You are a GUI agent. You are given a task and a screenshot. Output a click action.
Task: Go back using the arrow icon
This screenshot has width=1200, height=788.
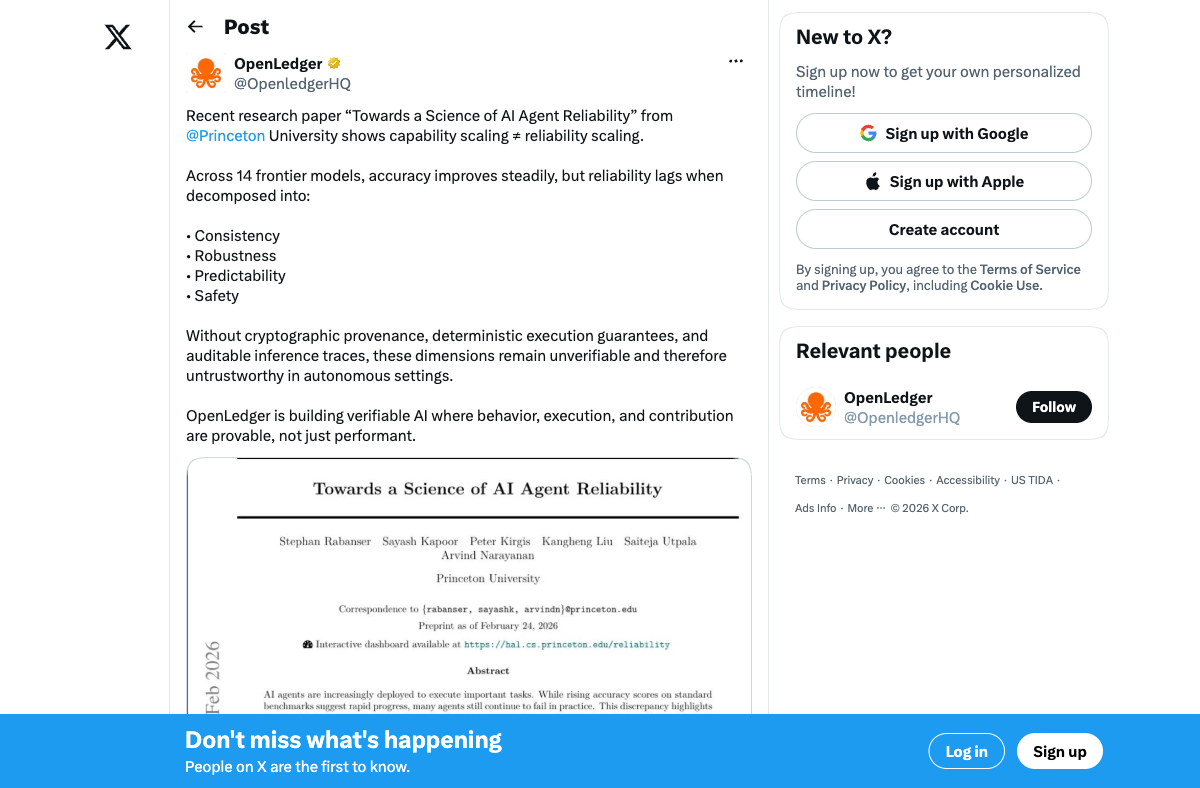click(195, 27)
